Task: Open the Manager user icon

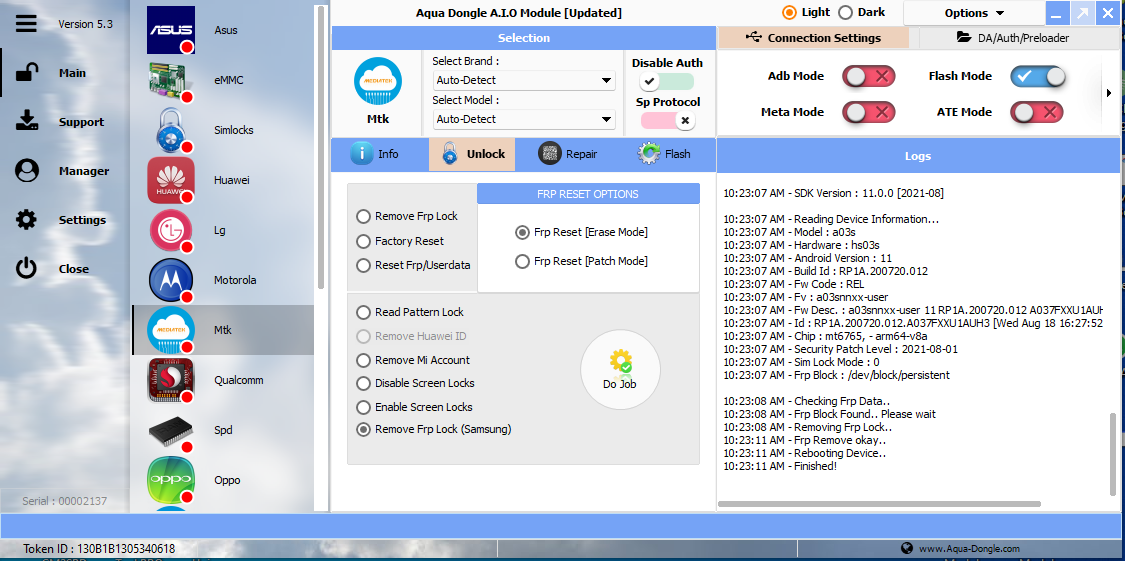Action: point(27,171)
